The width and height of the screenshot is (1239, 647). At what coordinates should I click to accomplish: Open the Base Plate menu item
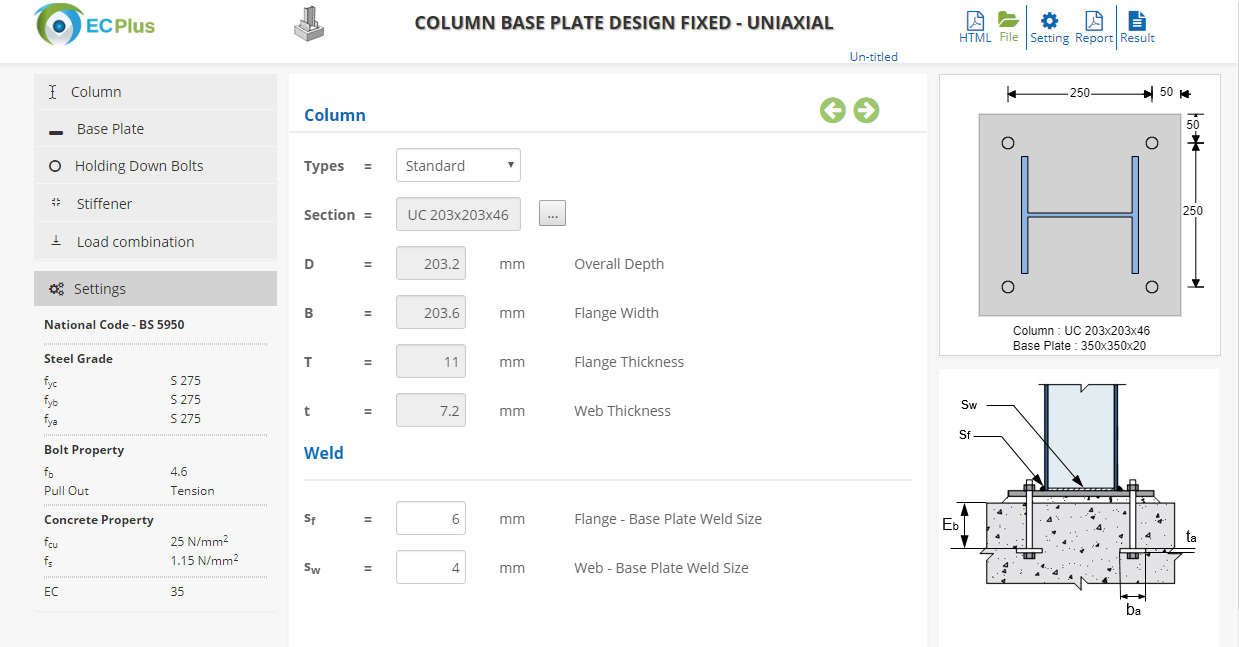coord(155,129)
